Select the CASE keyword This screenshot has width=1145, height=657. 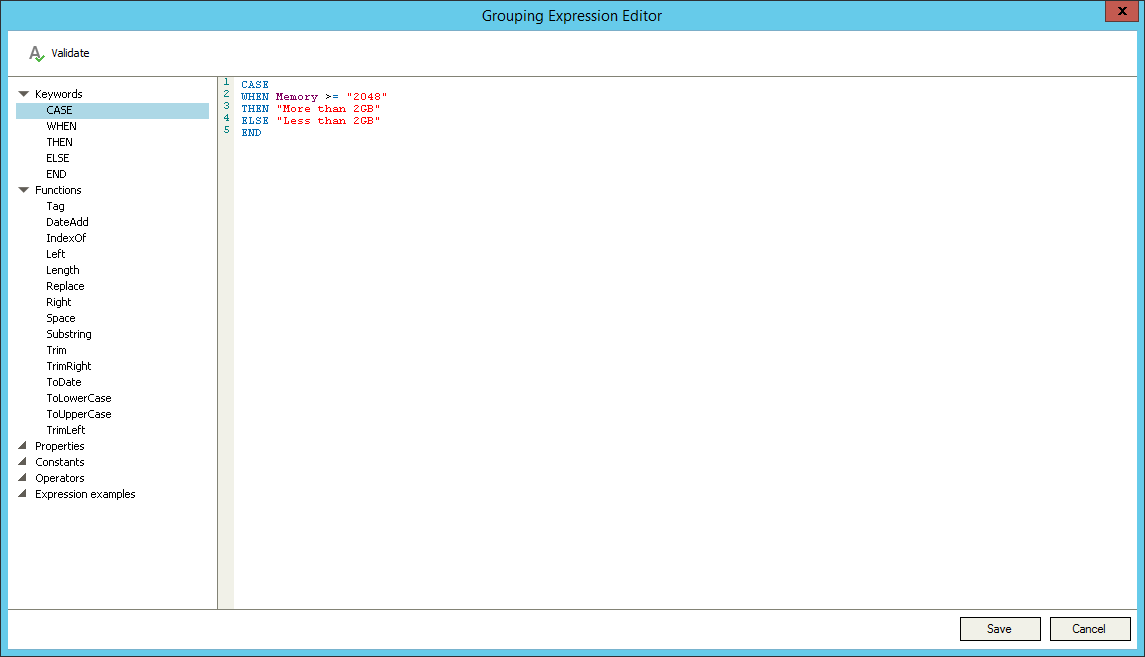click(x=112, y=110)
